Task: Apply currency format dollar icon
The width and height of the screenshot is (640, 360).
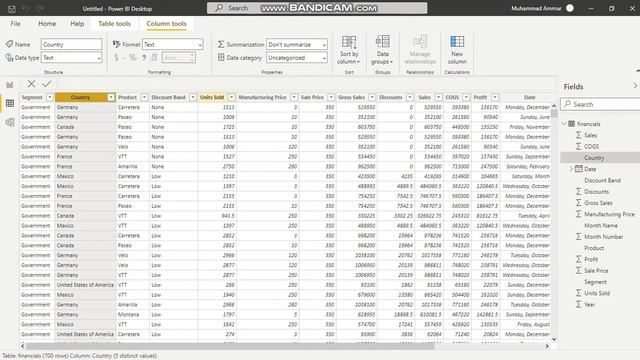Action: 116,58
